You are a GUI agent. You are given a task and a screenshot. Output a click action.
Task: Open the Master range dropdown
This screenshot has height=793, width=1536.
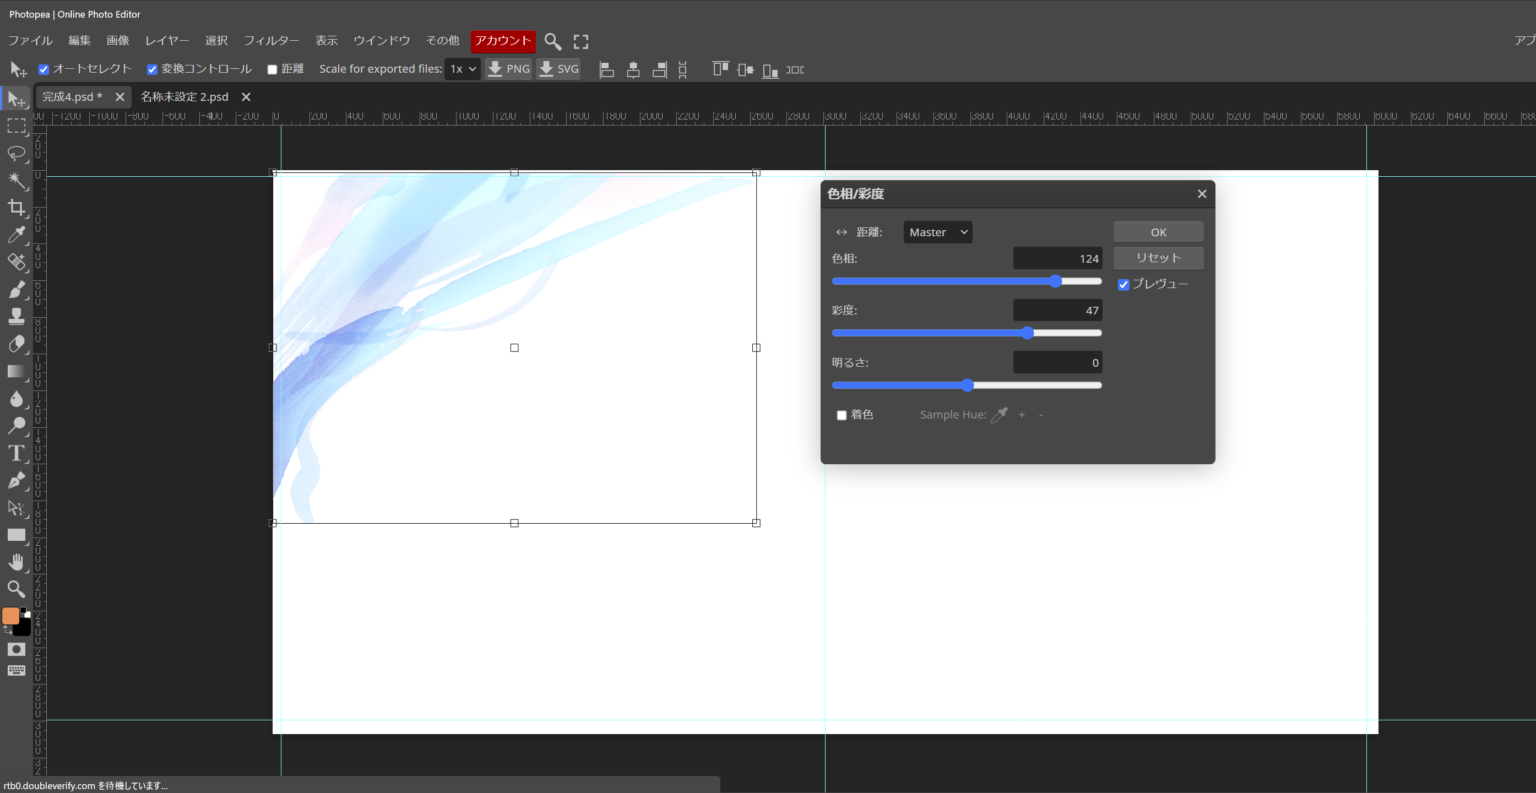(937, 232)
